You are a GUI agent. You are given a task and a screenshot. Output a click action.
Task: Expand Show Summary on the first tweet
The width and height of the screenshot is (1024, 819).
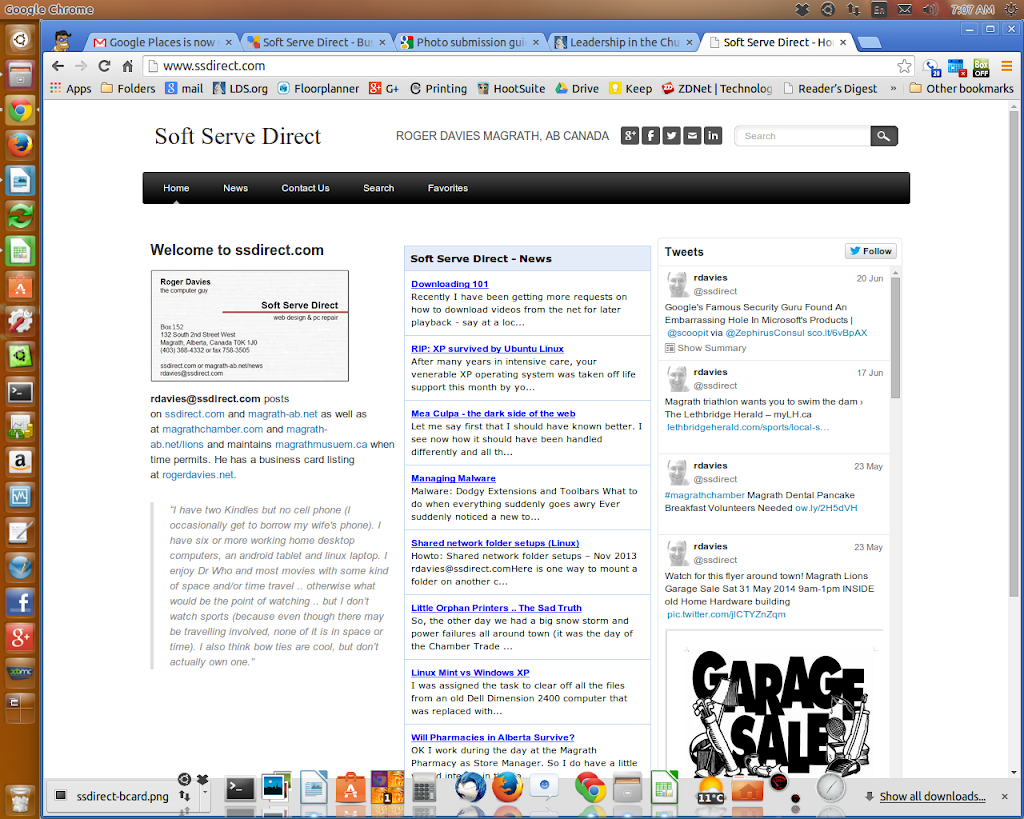(x=705, y=348)
